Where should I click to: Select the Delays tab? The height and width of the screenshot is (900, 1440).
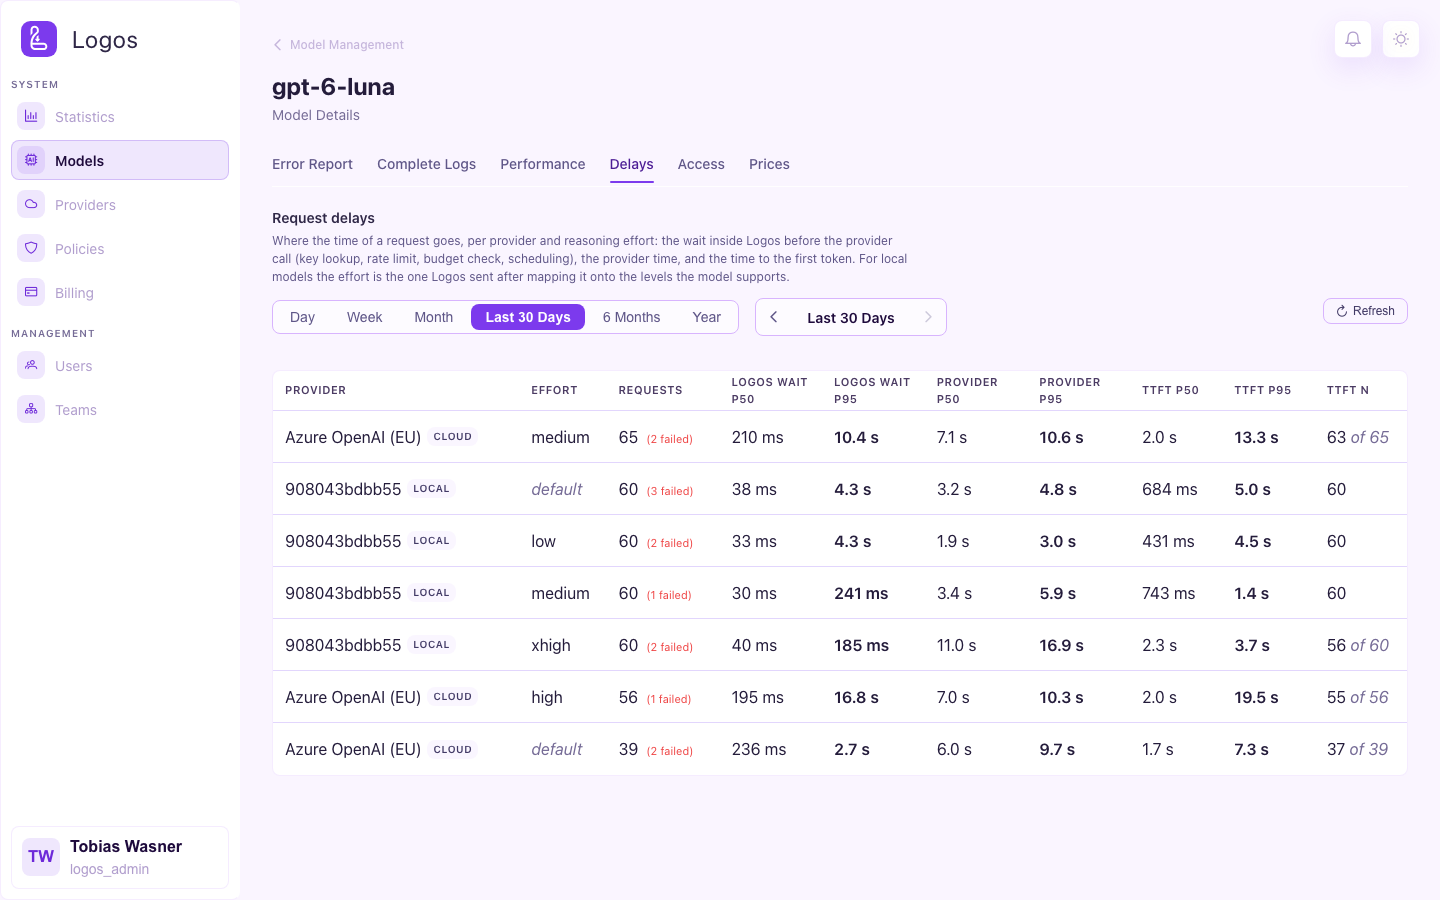click(632, 164)
